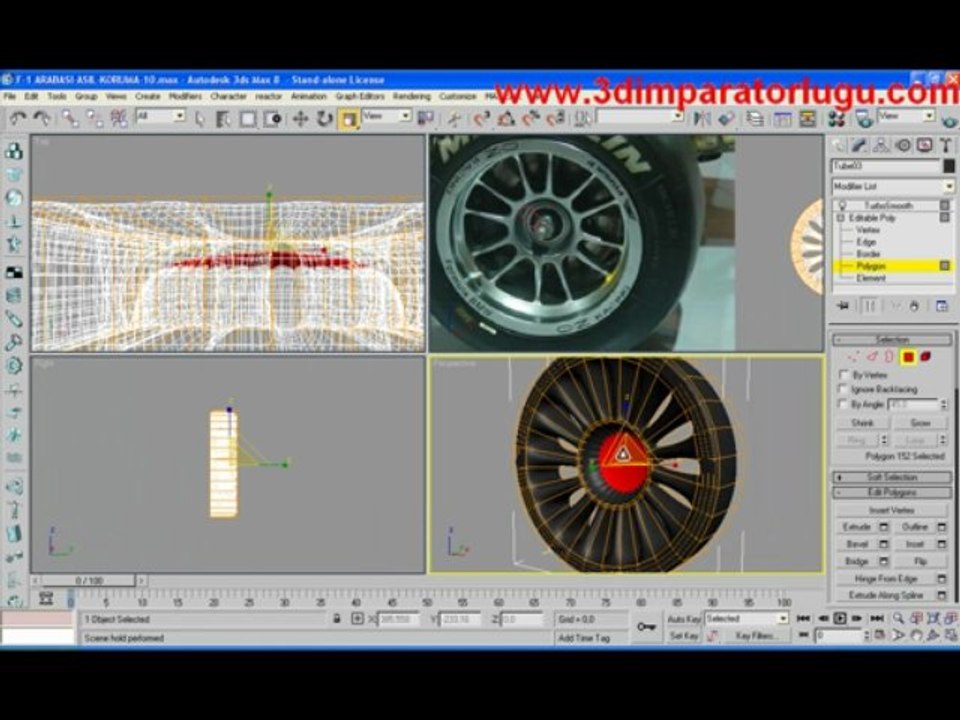Click the Bevel button
The width and height of the screenshot is (960, 720).
pos(857,544)
